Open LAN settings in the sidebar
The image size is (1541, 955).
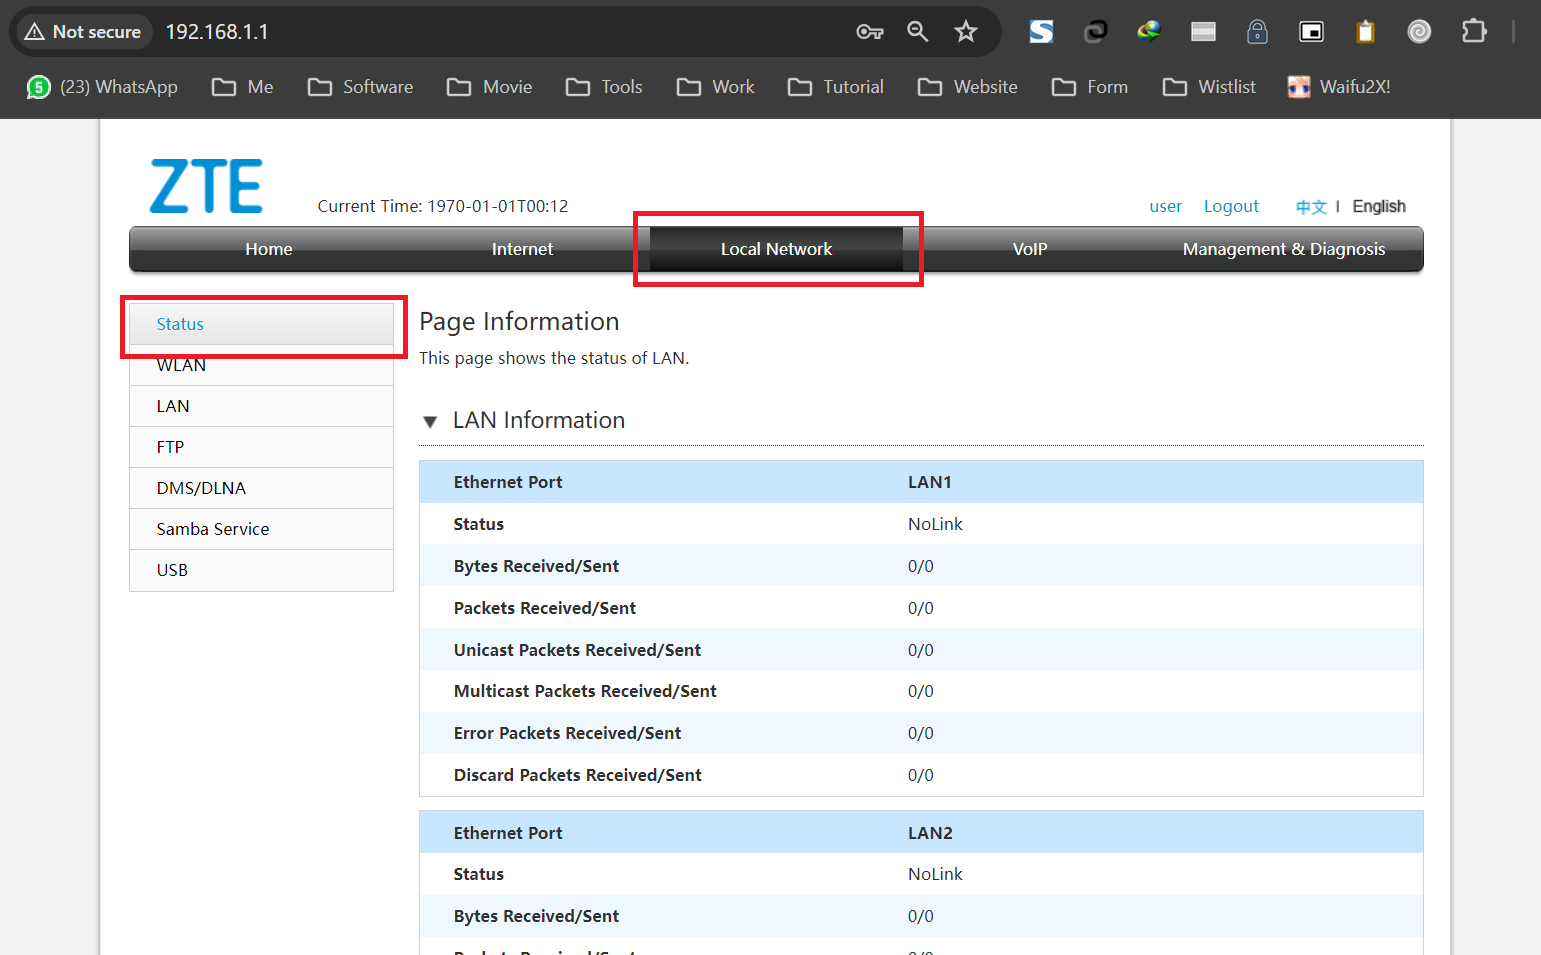click(262, 406)
